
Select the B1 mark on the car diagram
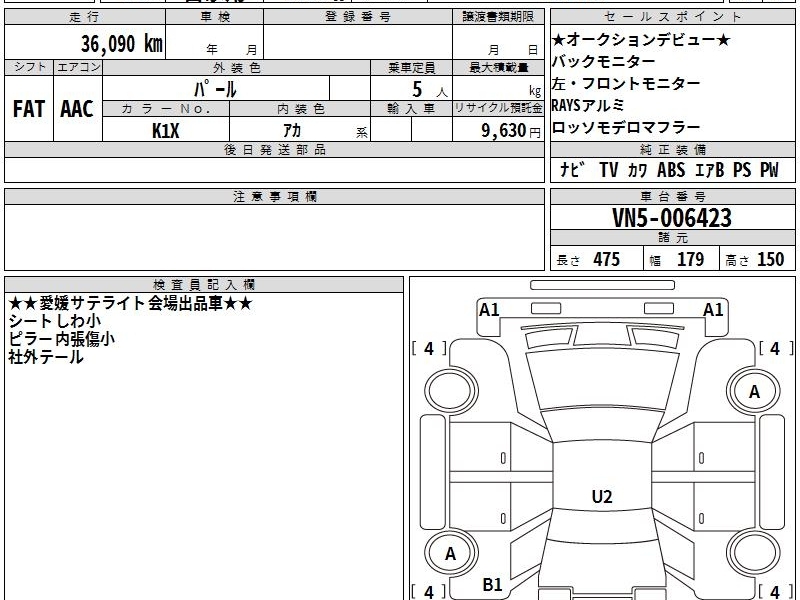click(492, 585)
